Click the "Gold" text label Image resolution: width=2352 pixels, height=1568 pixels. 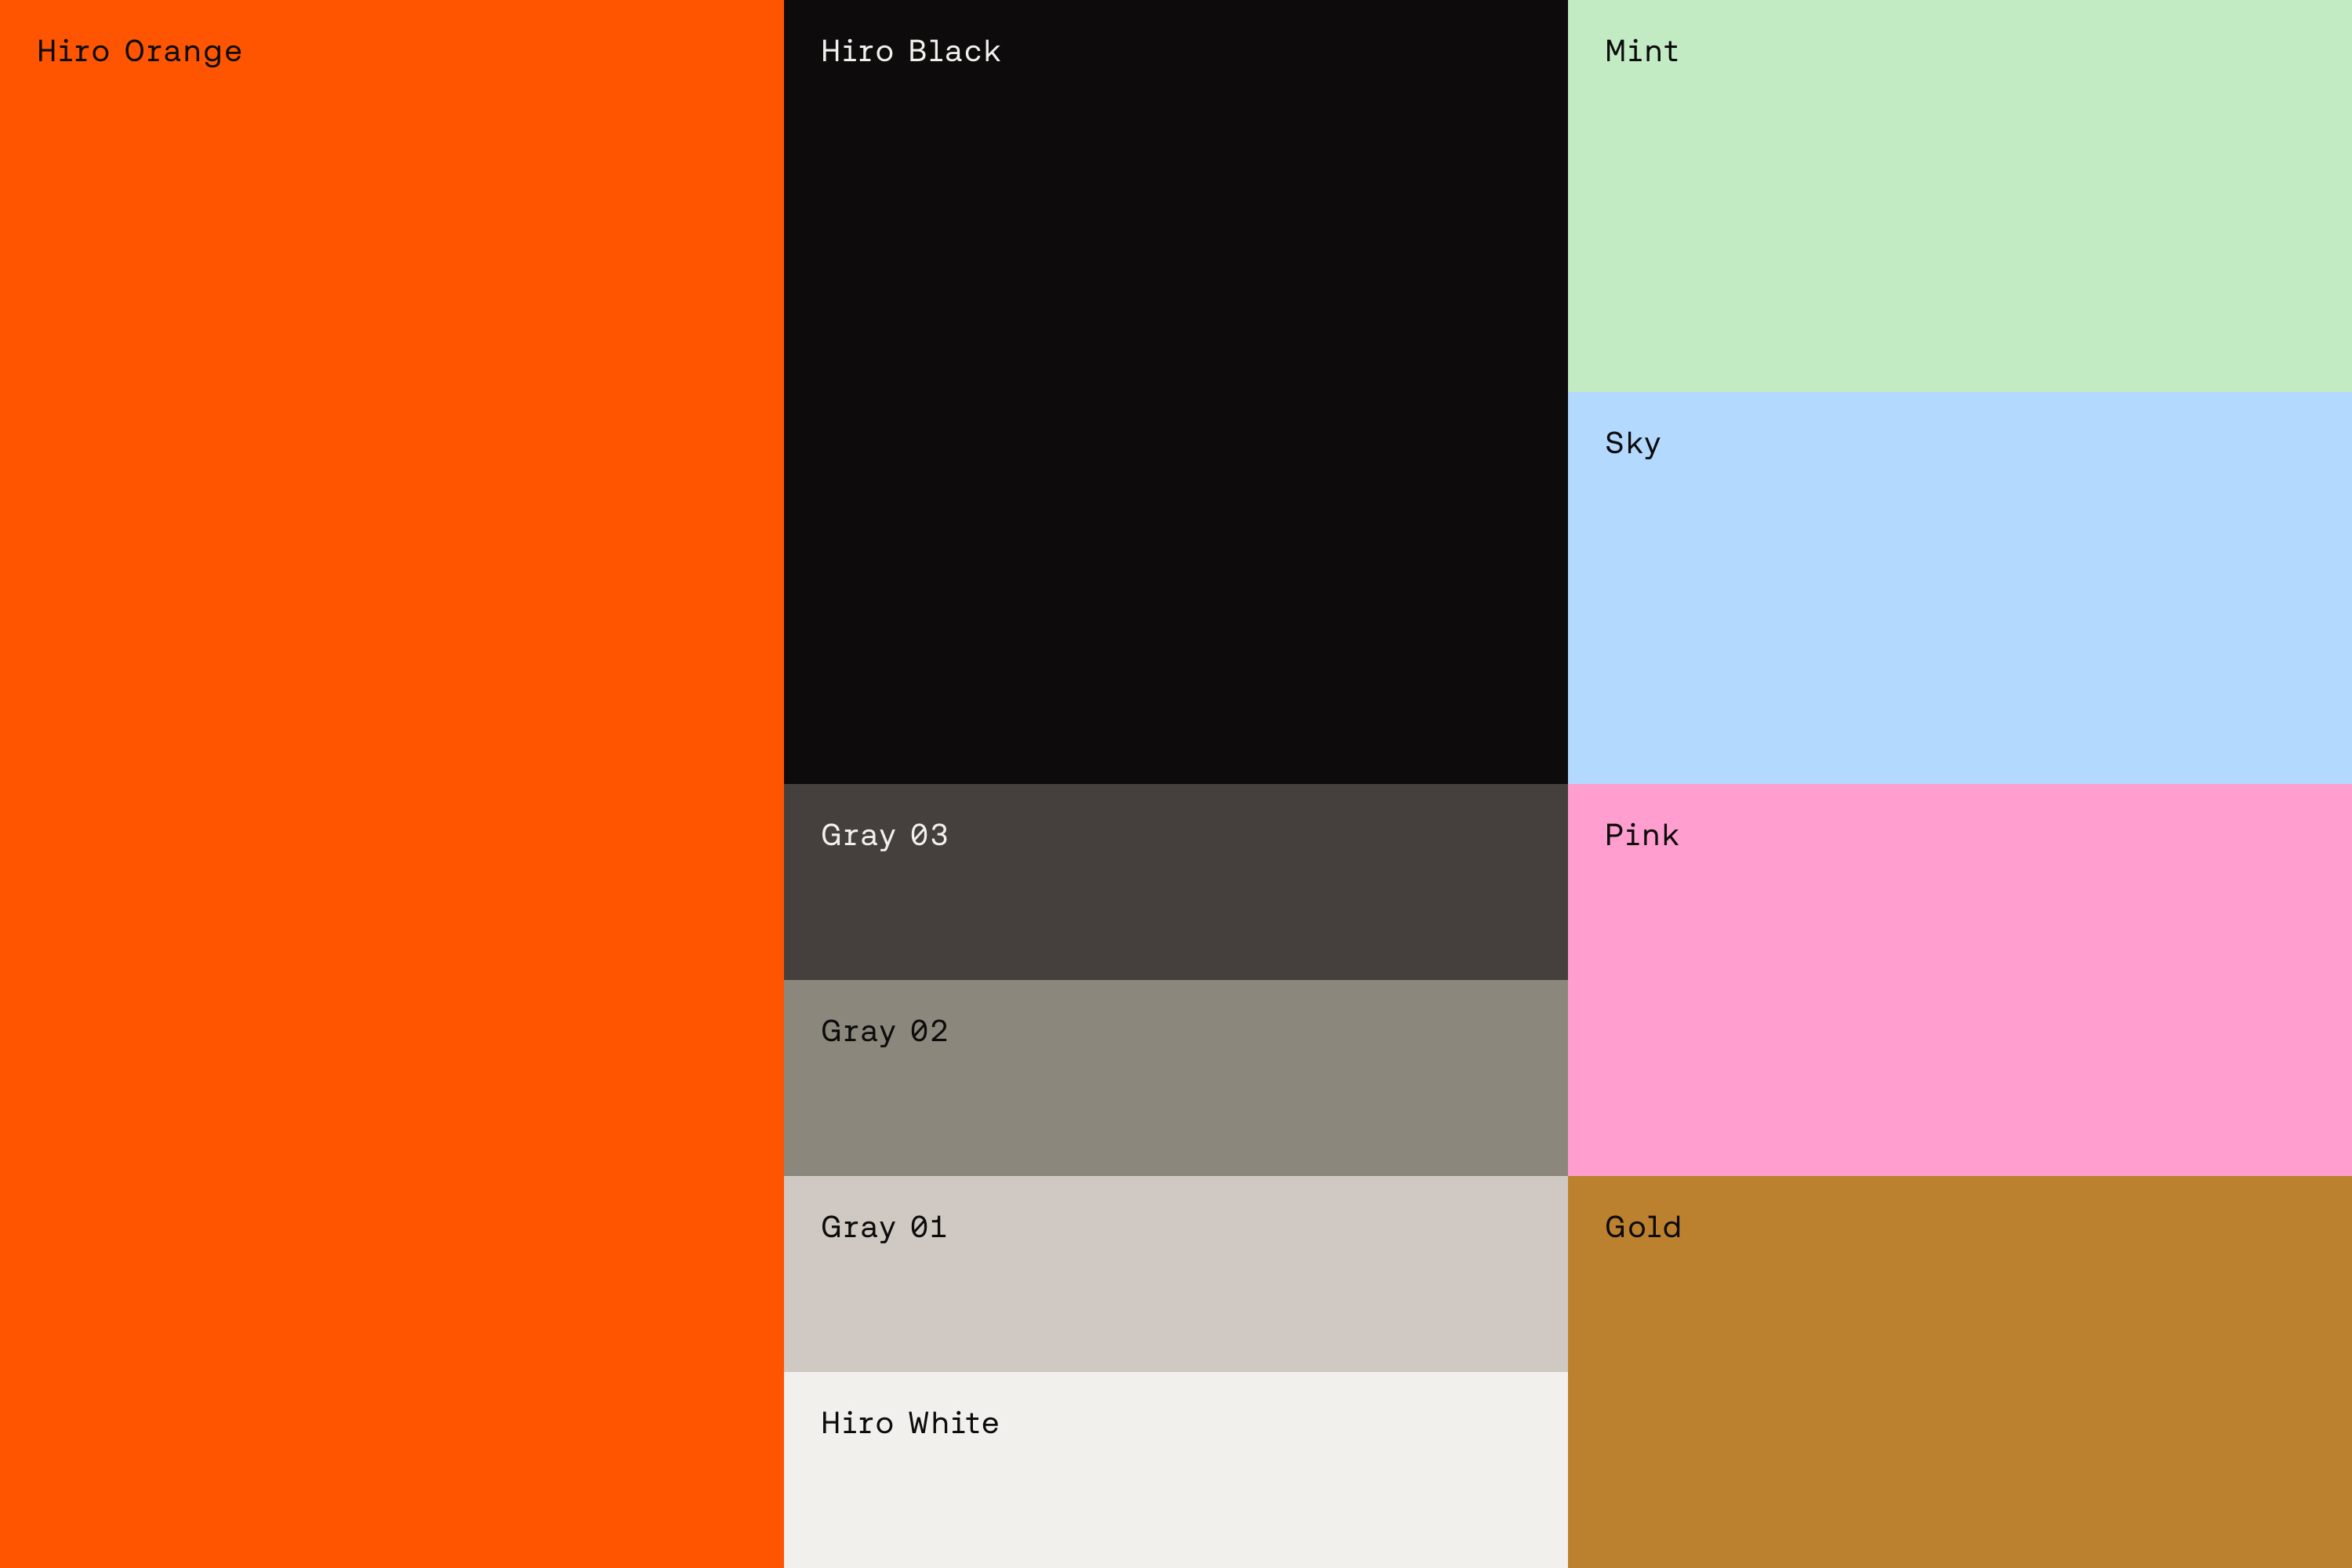(1642, 1227)
